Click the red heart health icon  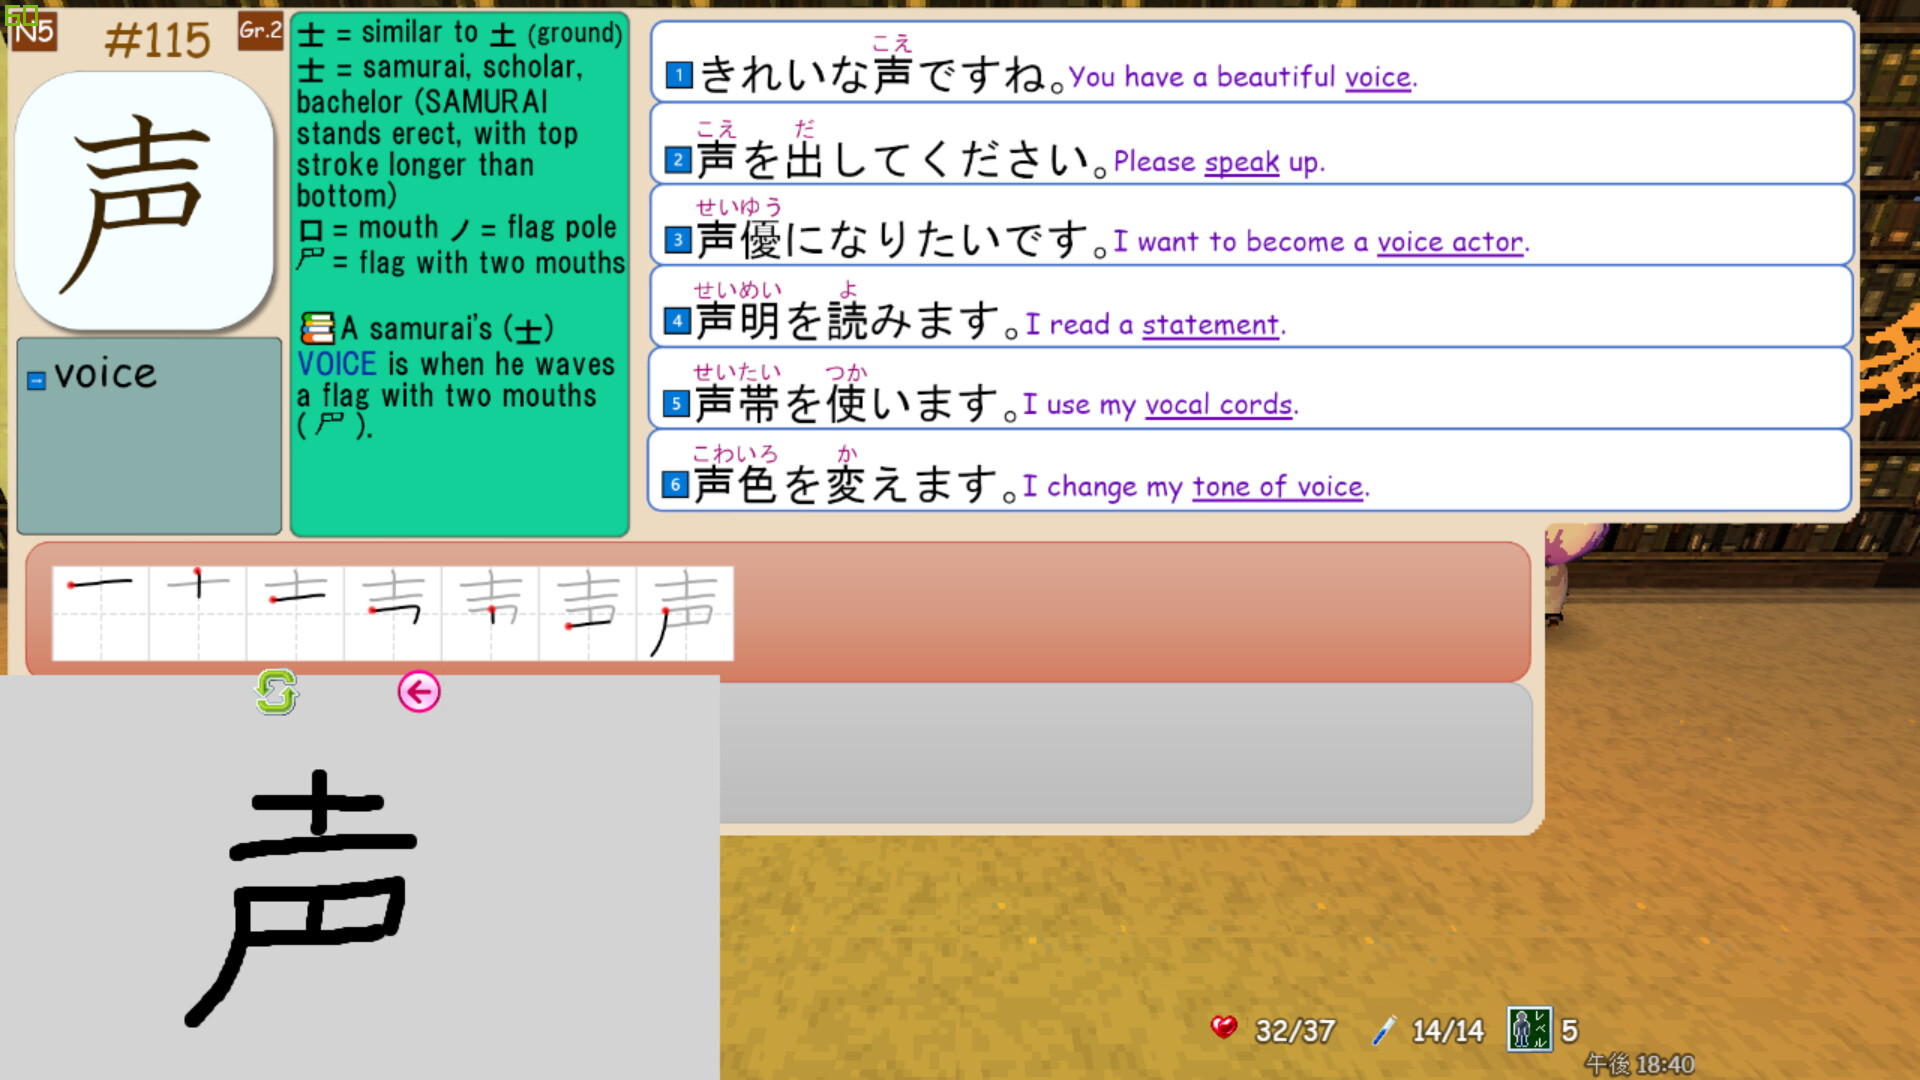click(x=1223, y=1028)
